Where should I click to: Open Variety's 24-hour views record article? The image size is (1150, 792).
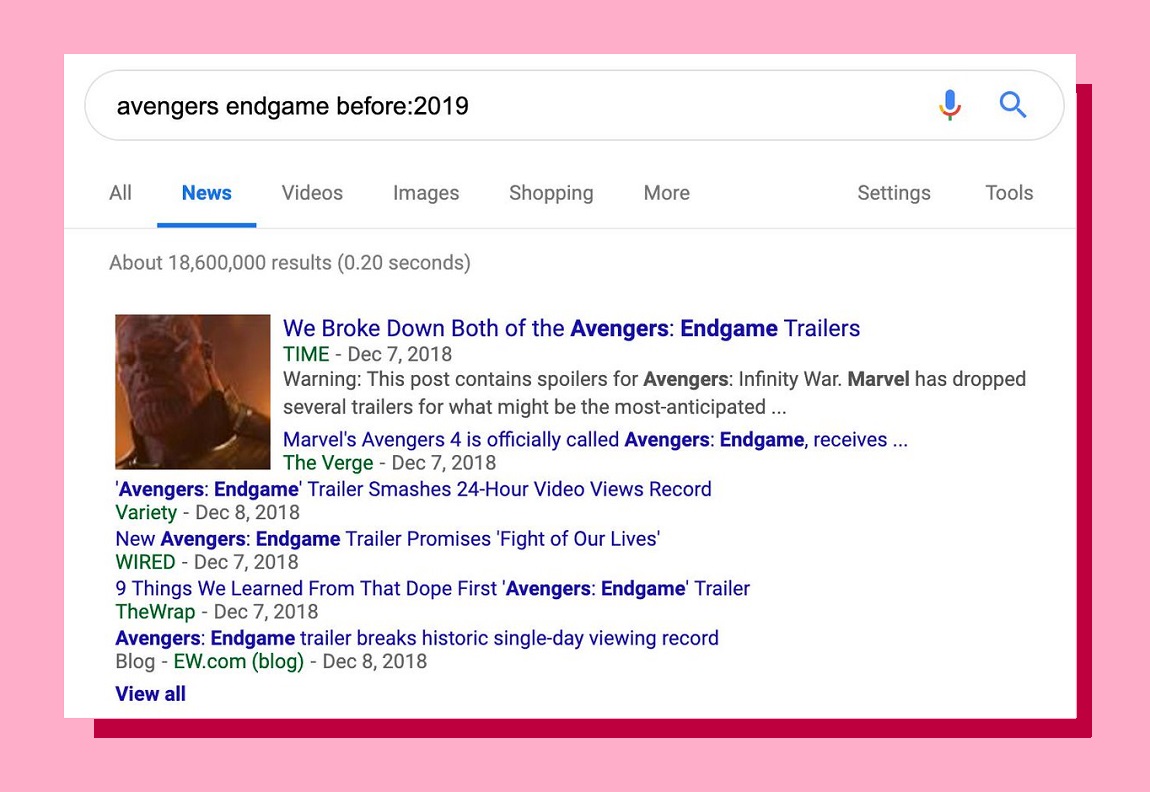413,489
